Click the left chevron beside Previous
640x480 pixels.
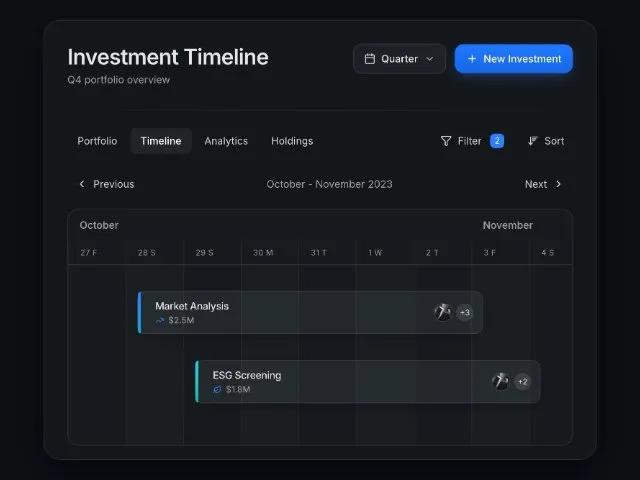coord(82,184)
